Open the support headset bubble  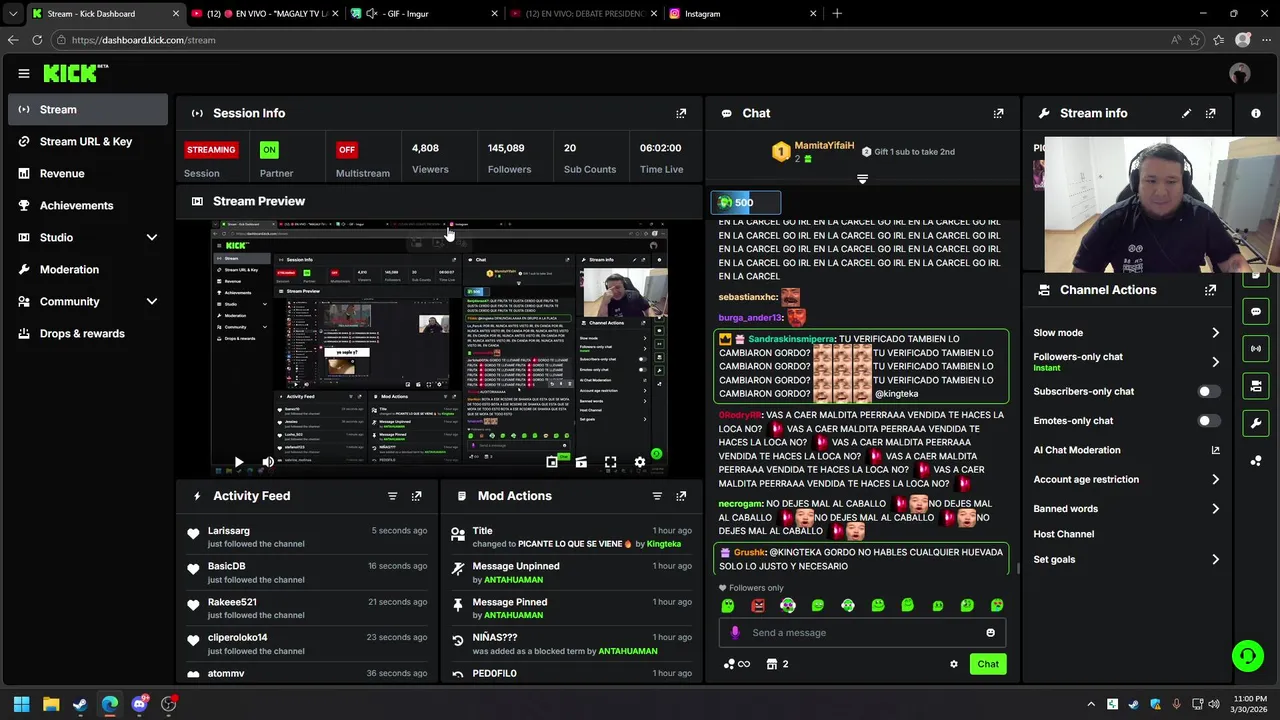click(x=1247, y=656)
